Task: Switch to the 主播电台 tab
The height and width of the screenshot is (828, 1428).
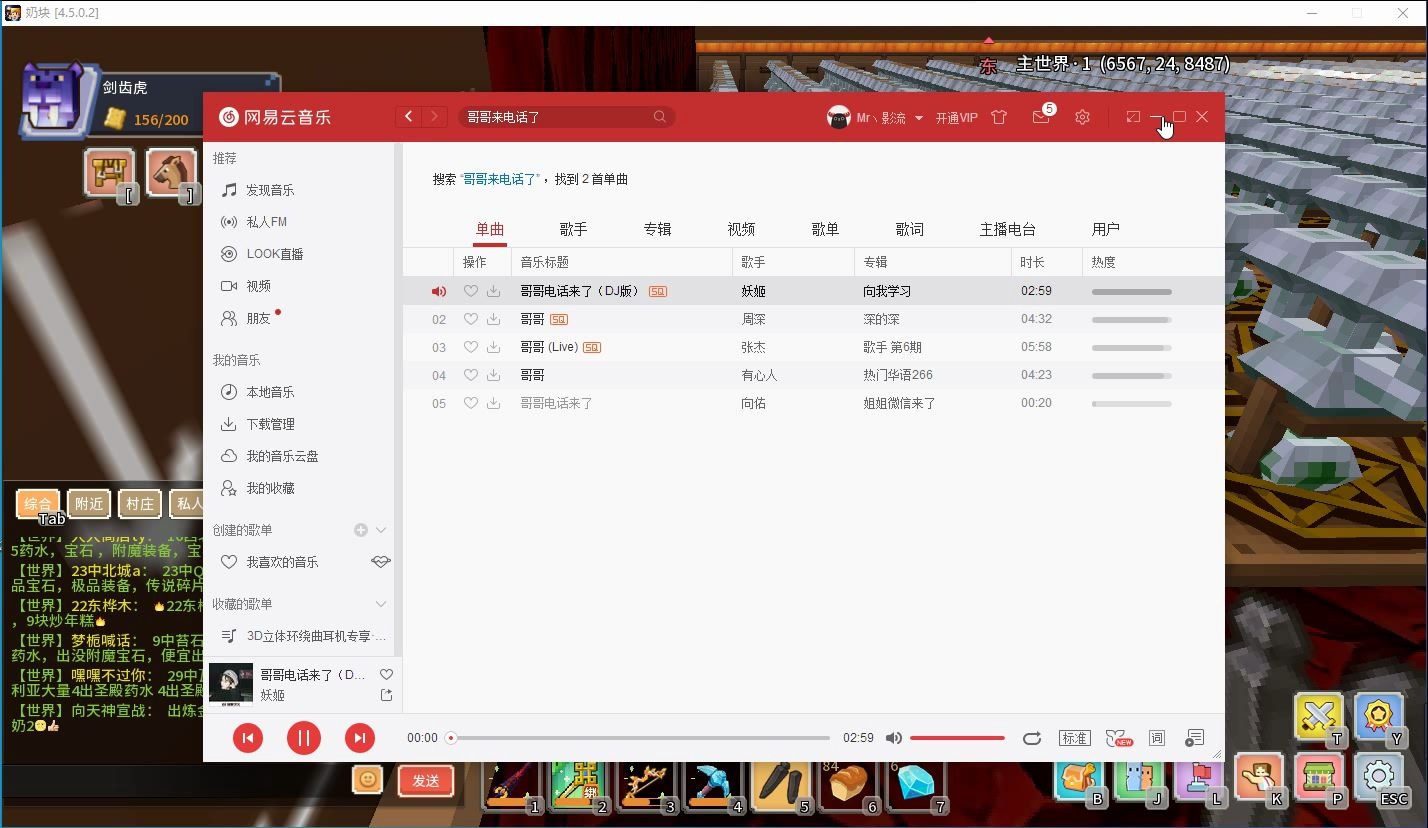Action: coord(1007,229)
